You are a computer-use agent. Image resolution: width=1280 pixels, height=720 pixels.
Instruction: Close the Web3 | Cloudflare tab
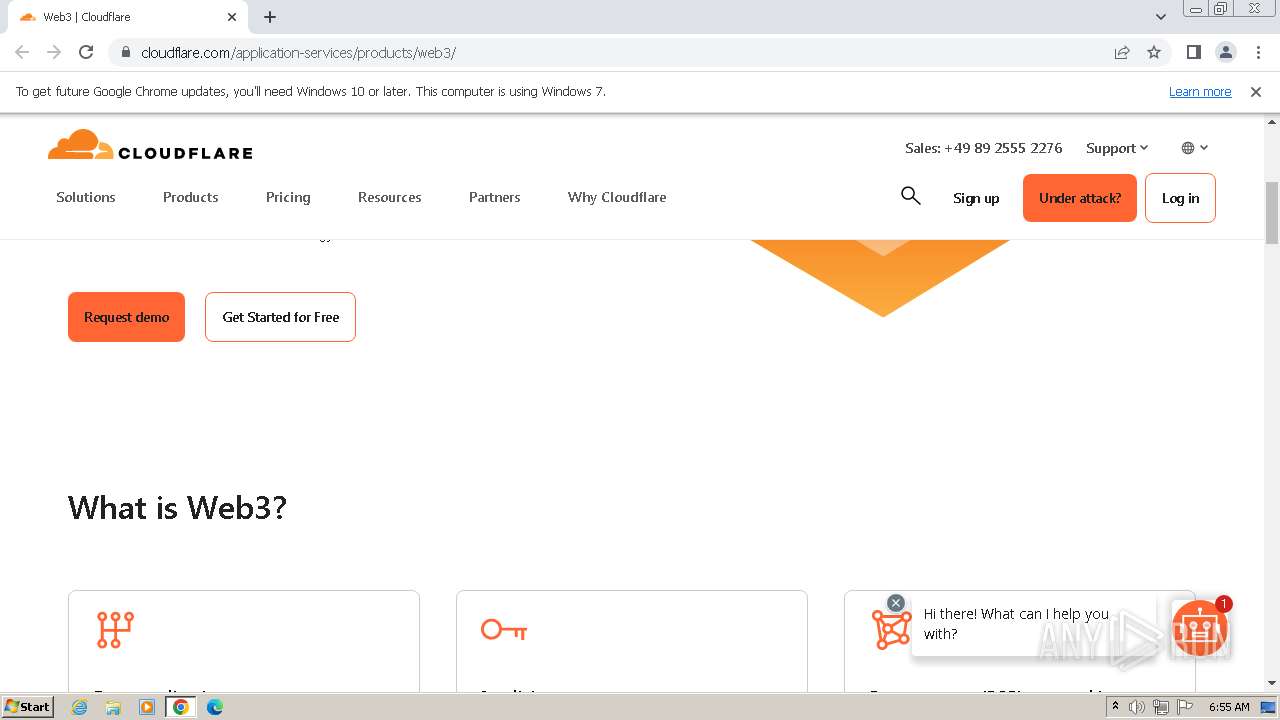[232, 17]
